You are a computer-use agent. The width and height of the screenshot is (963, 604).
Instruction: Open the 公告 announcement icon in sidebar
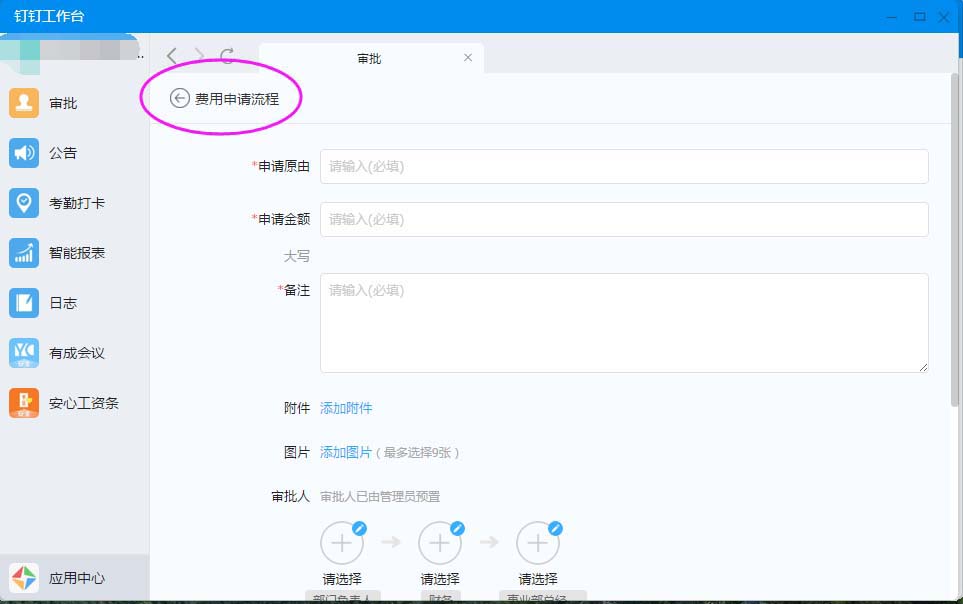tap(24, 153)
